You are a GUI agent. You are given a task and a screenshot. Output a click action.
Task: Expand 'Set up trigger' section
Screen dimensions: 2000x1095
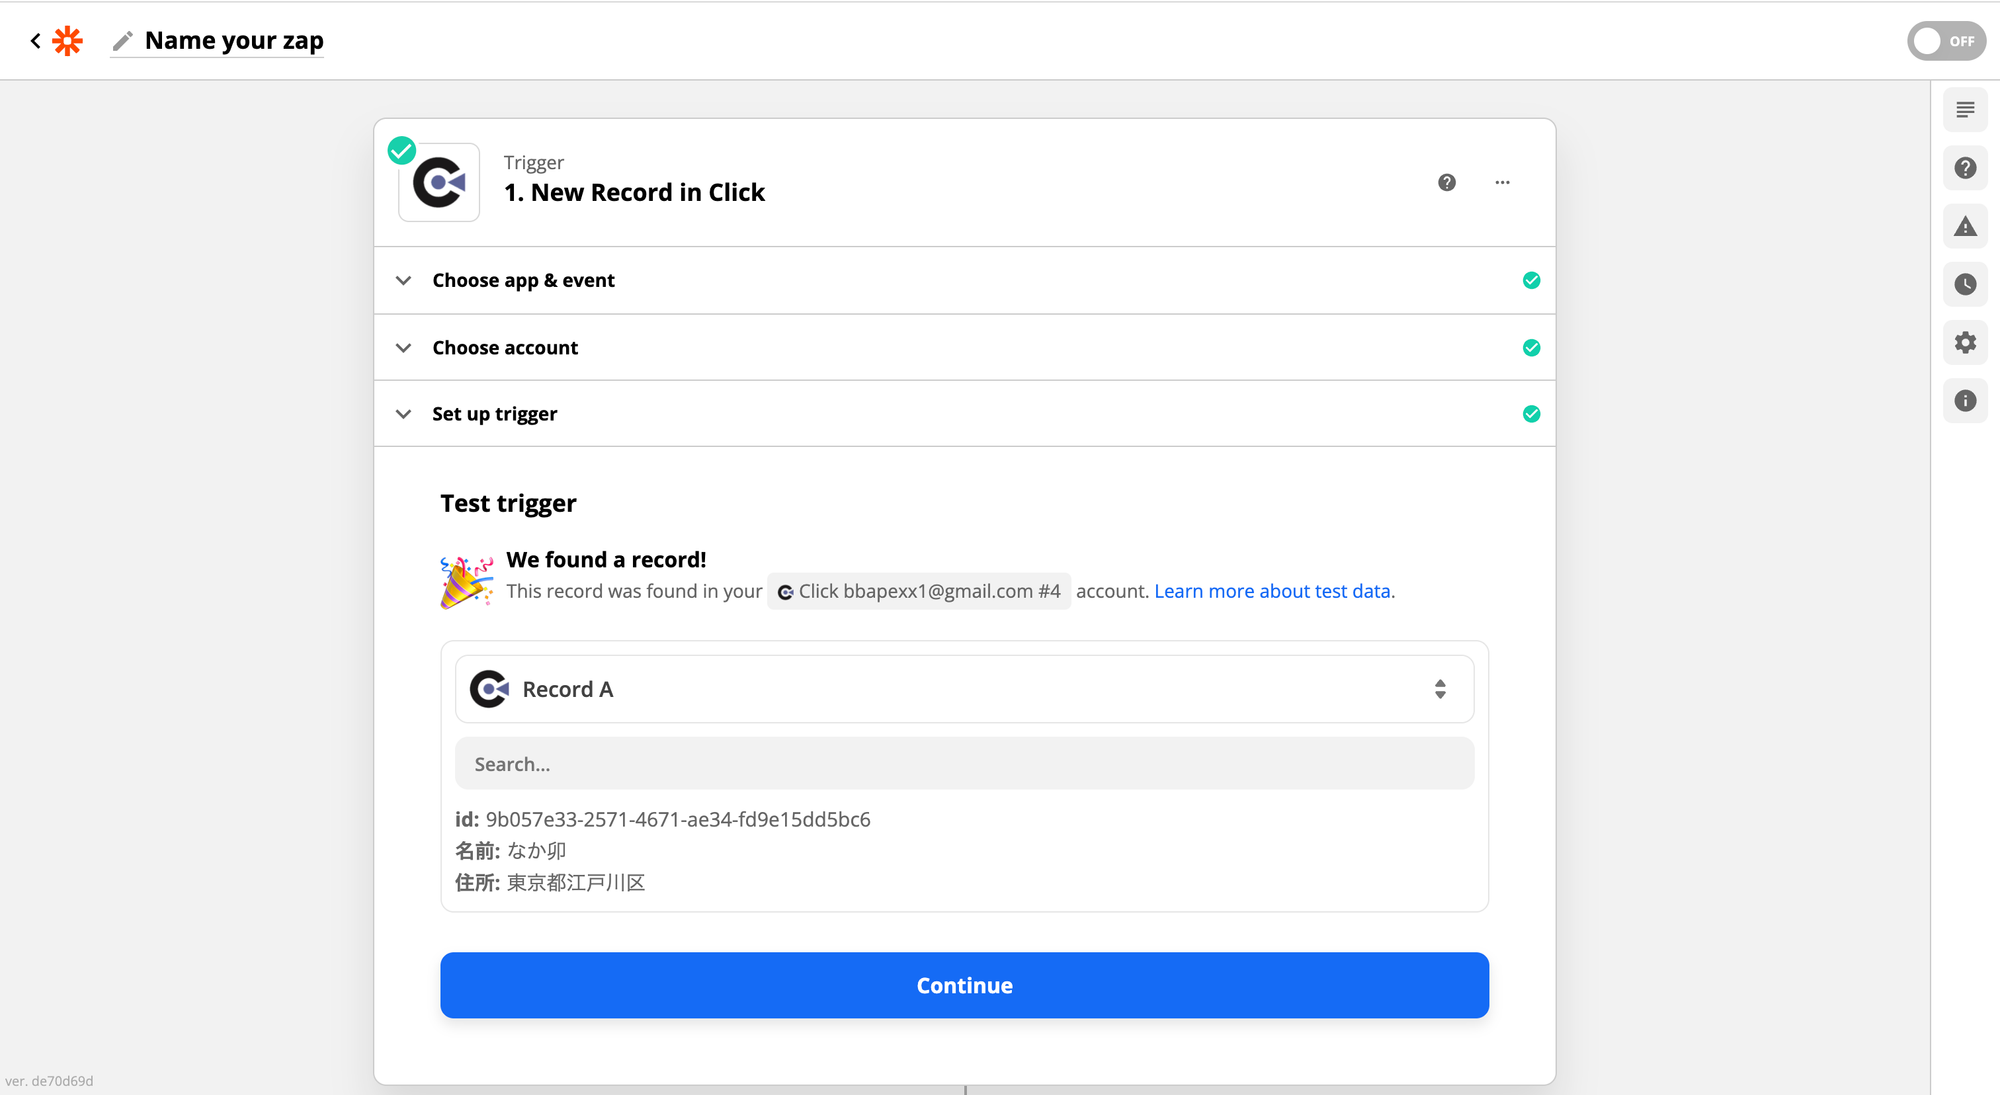tap(964, 413)
